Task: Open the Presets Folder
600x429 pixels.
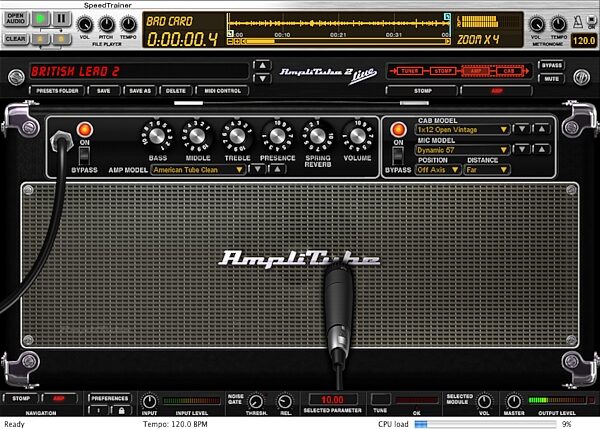Action: [x=57, y=91]
